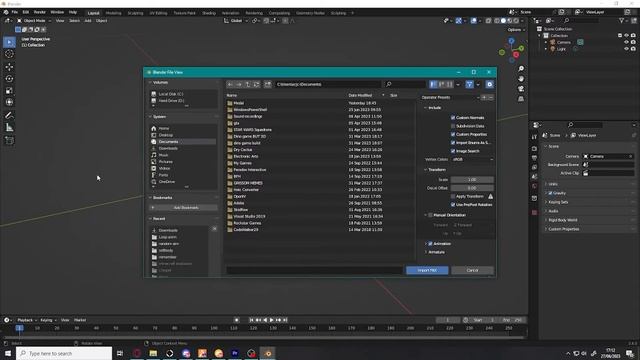The height and width of the screenshot is (360, 640).
Task: Hide Camera in outliner viewport eye
Action: 626,42
